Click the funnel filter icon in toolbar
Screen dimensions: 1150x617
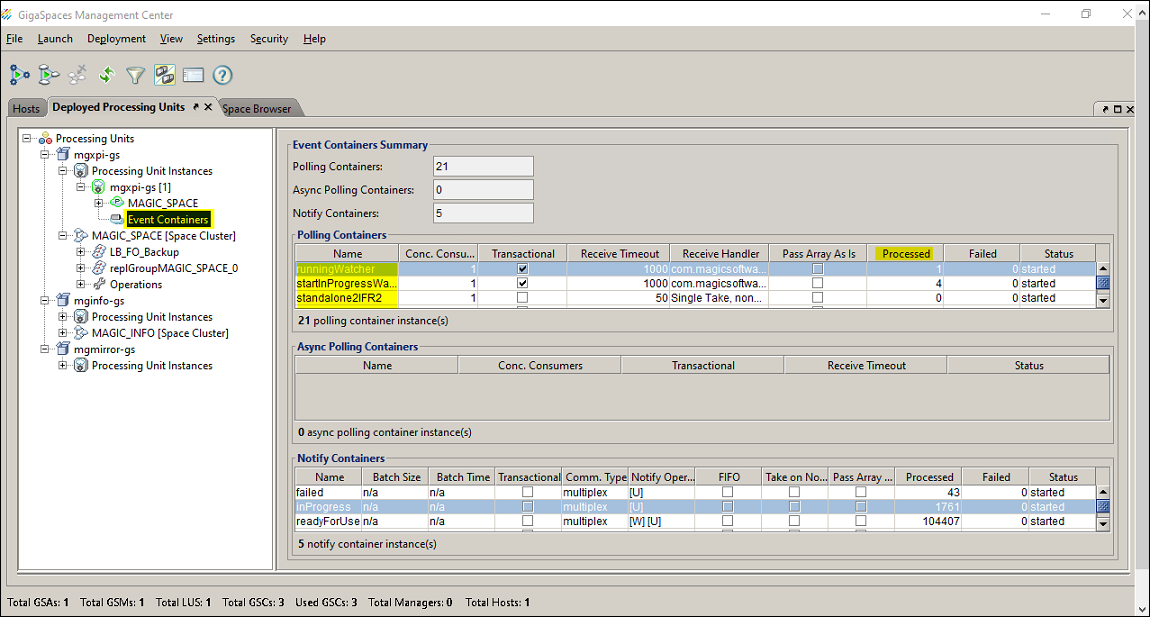[x=135, y=75]
